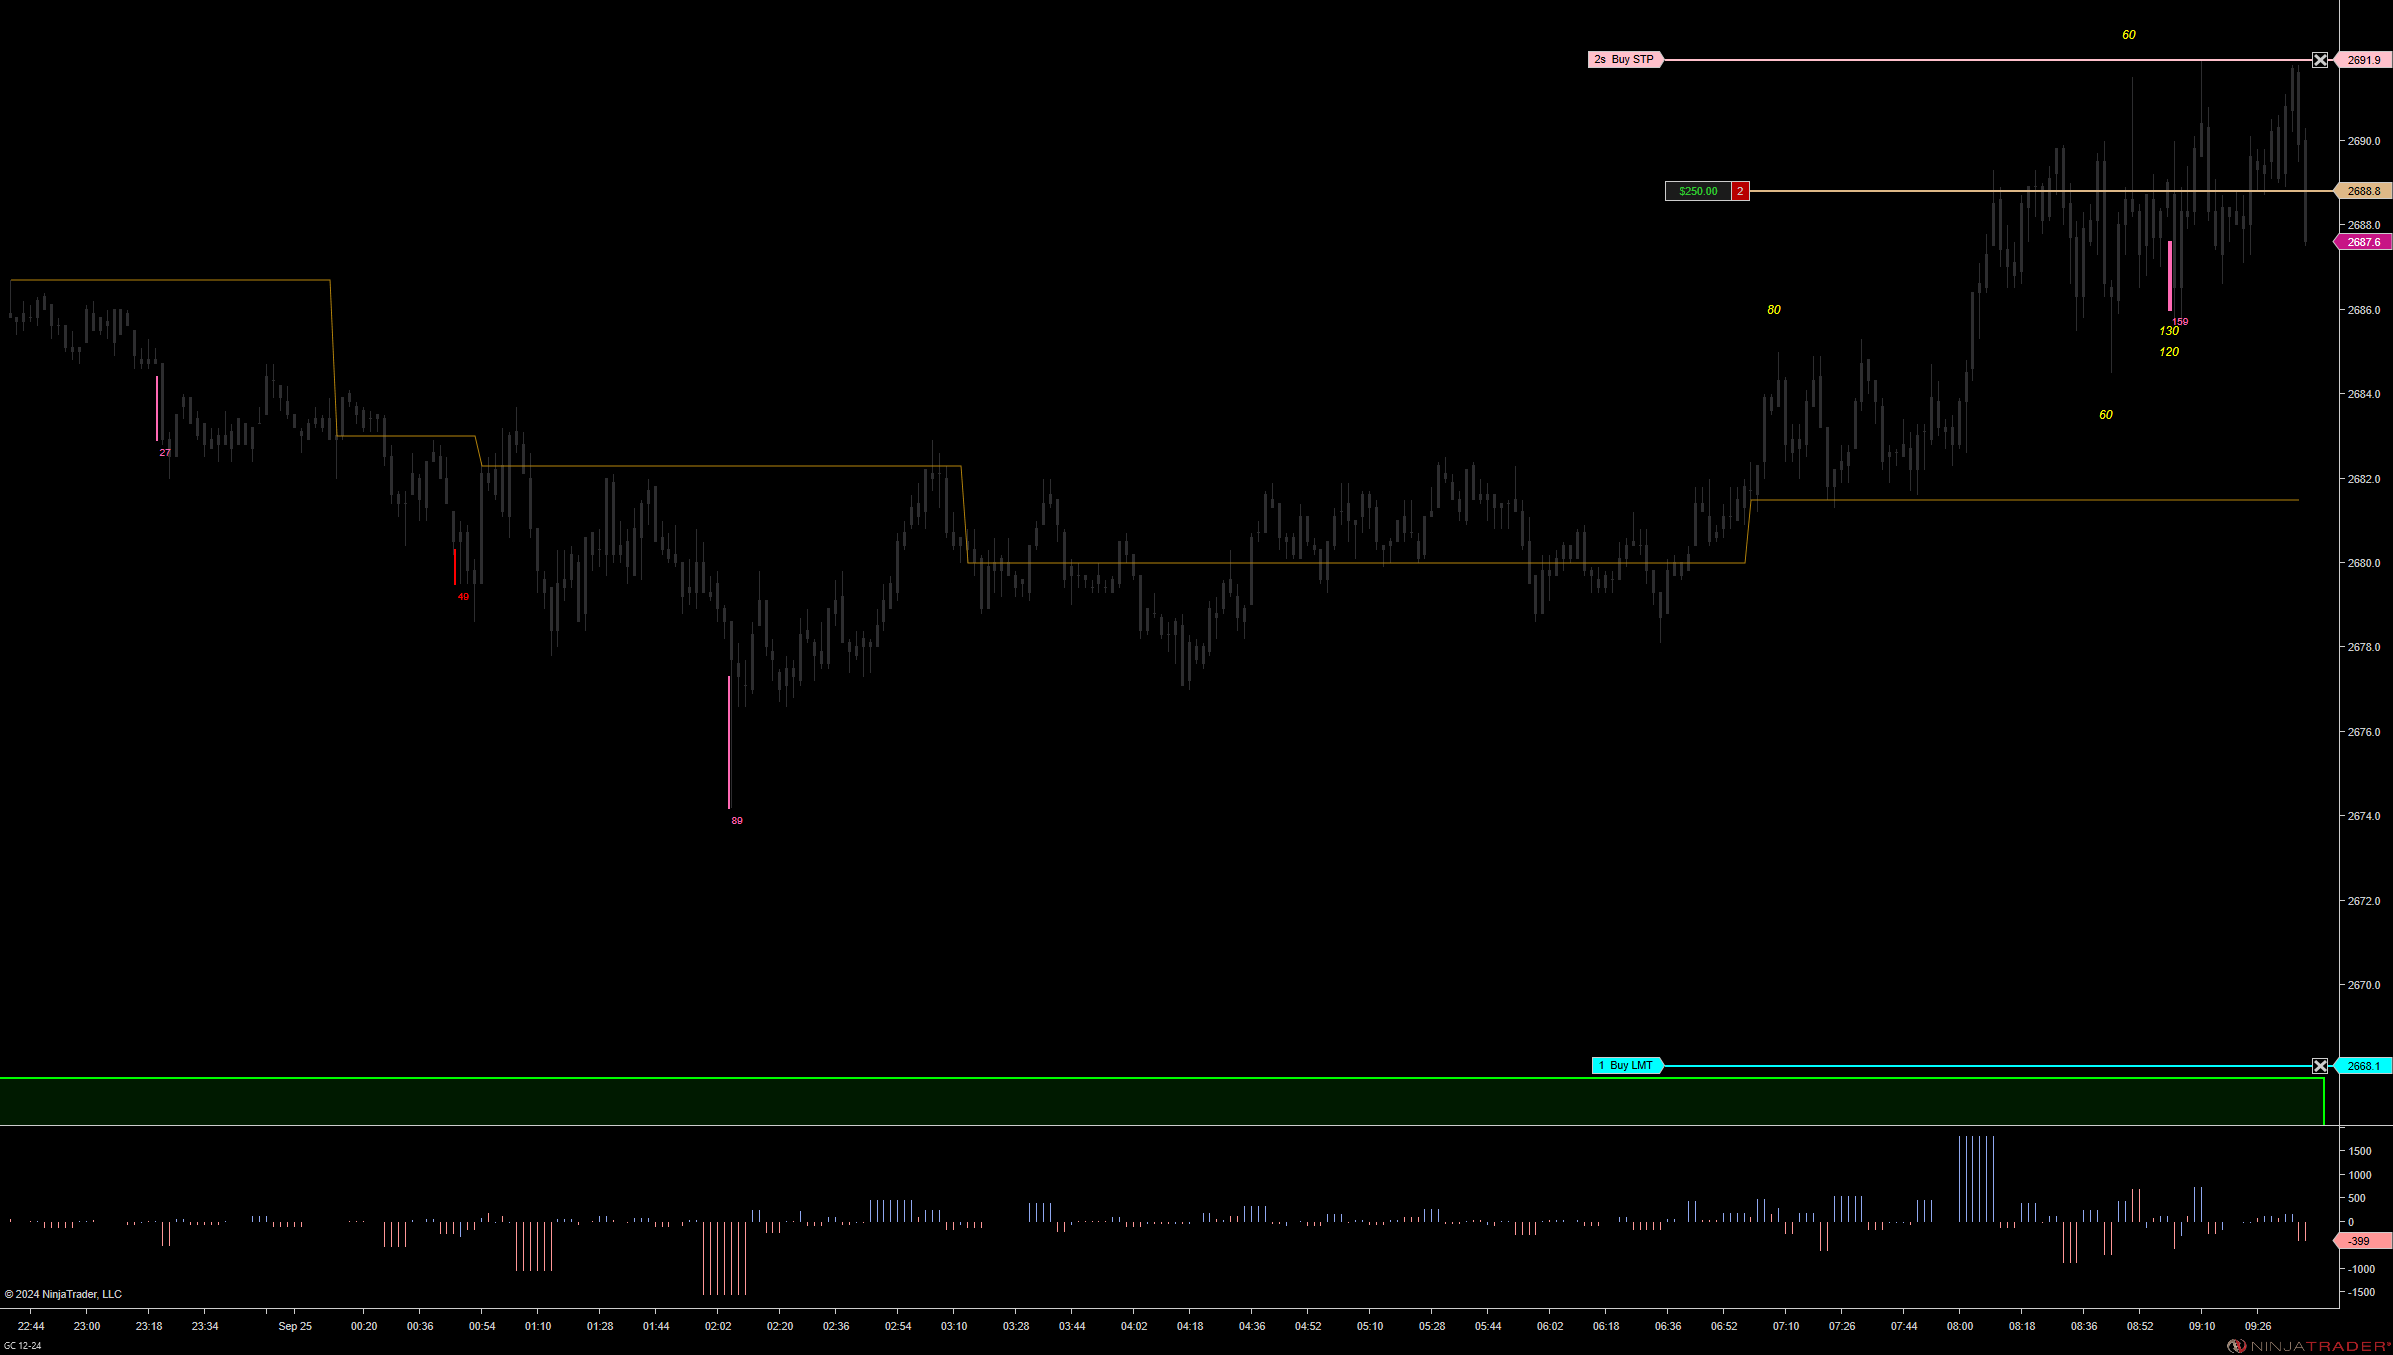The image size is (2393, 1355).
Task: Click the yellow 130 text annotation
Action: 2168,331
